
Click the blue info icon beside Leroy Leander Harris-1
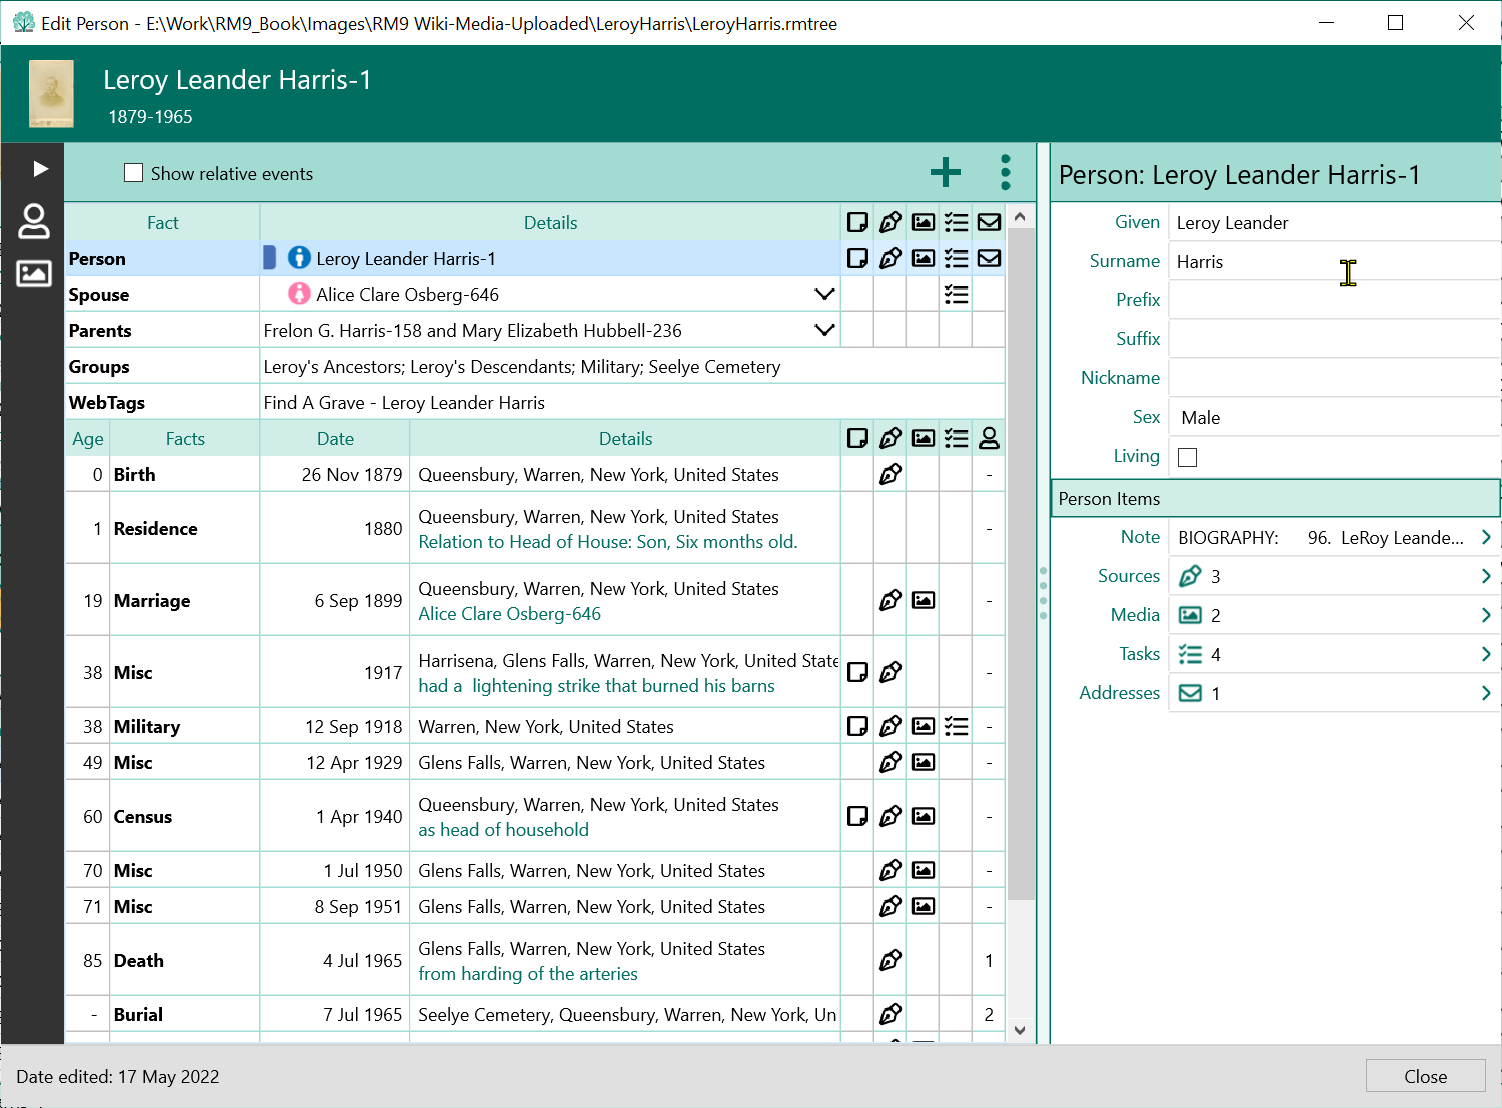[298, 258]
